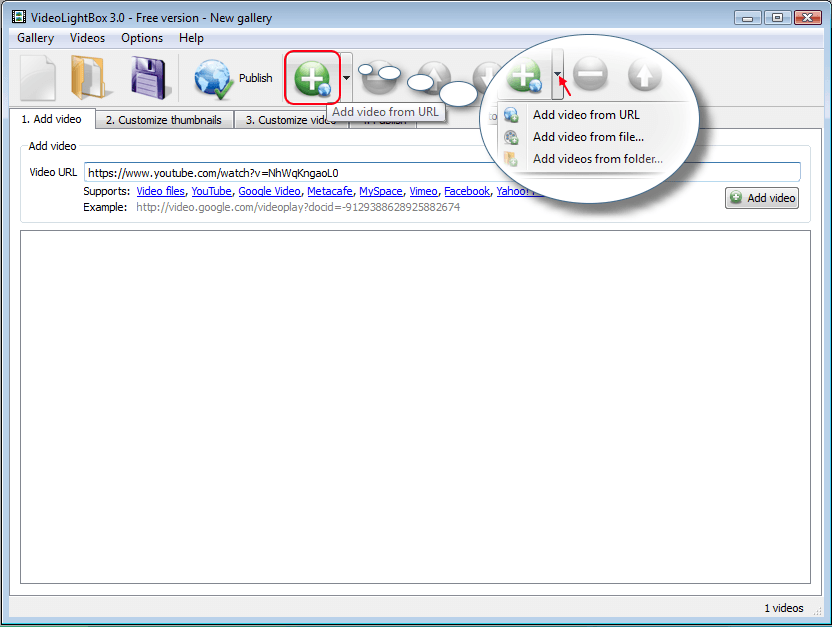Switch to 3. Customize video tab
Screen dimensions: 832x627
(290, 120)
